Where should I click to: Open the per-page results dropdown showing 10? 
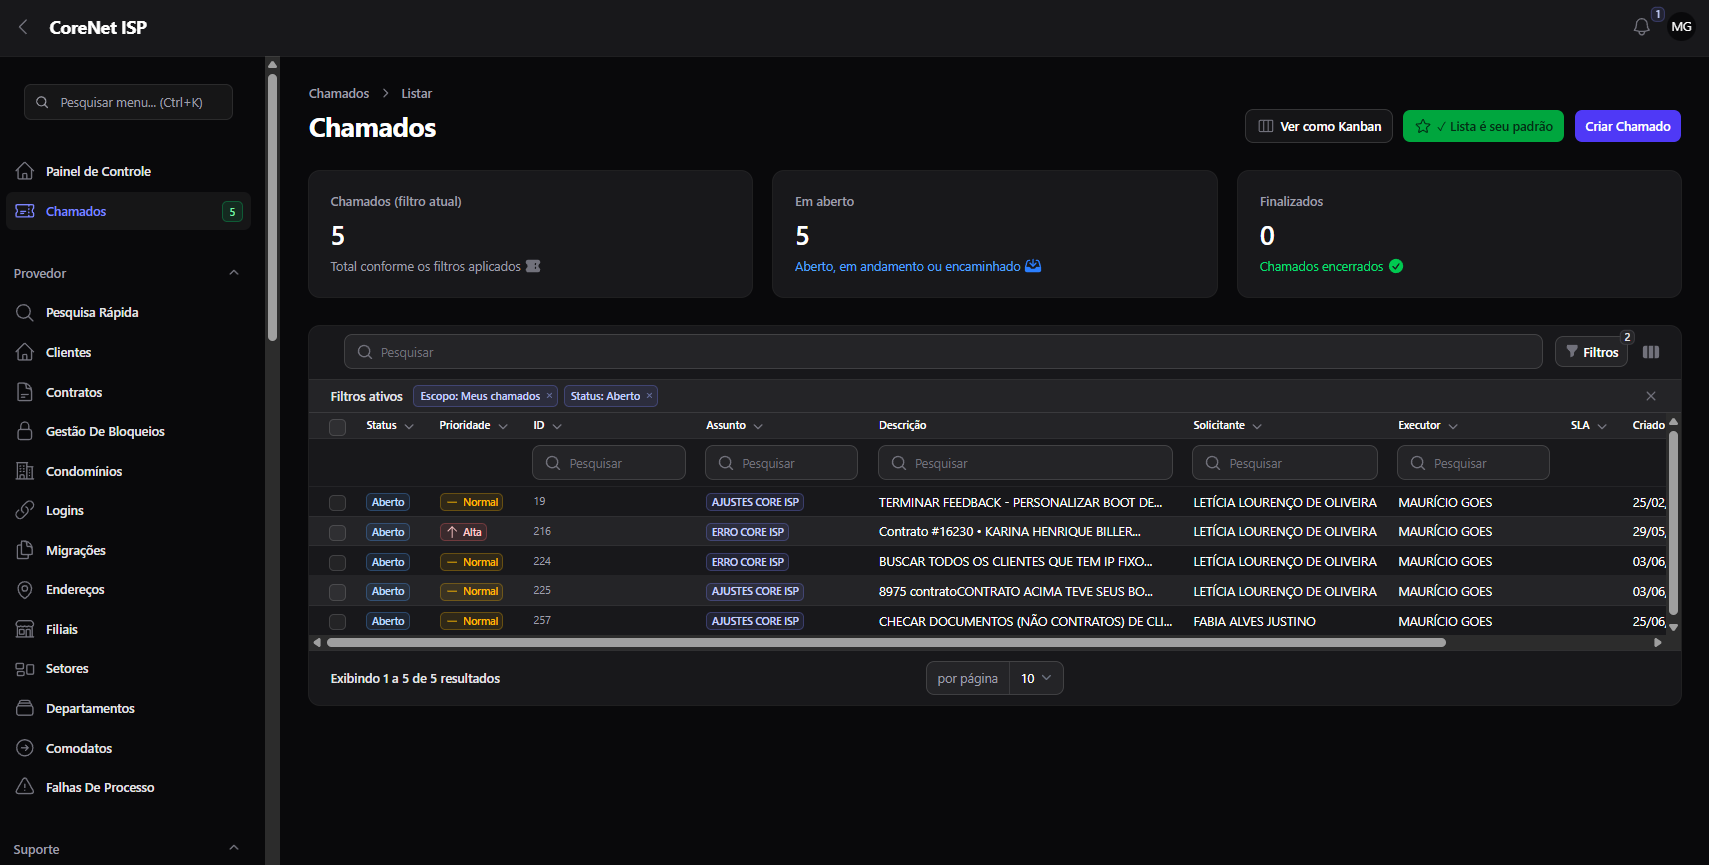(1036, 678)
